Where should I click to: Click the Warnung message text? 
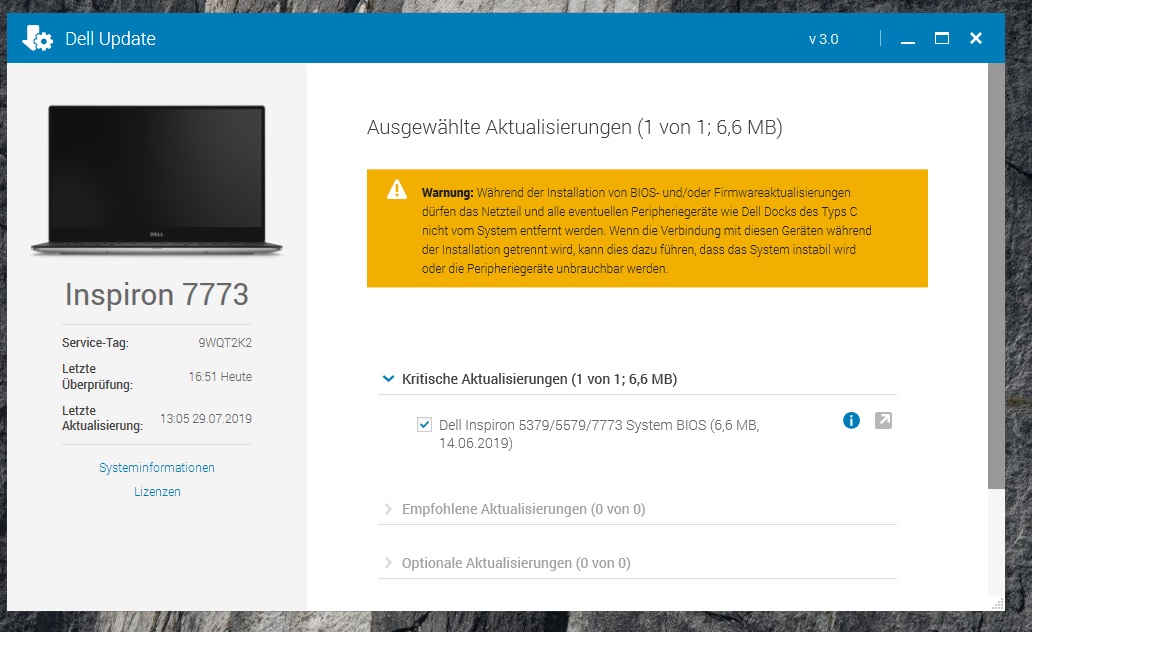point(647,231)
